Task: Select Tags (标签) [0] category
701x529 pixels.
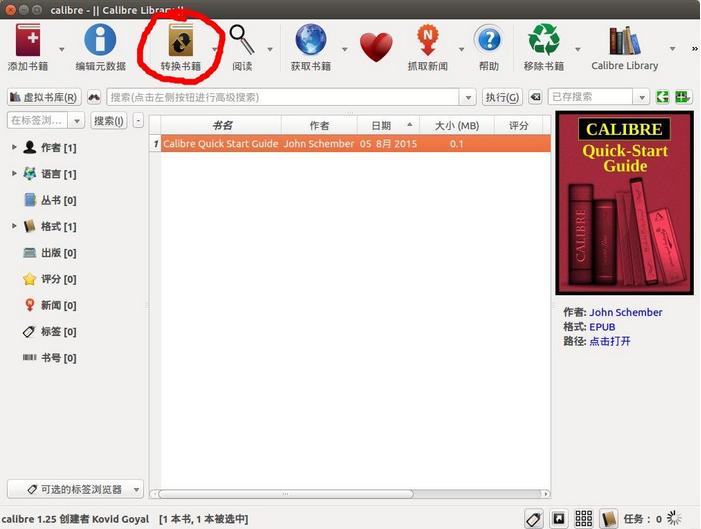Action: (50, 331)
